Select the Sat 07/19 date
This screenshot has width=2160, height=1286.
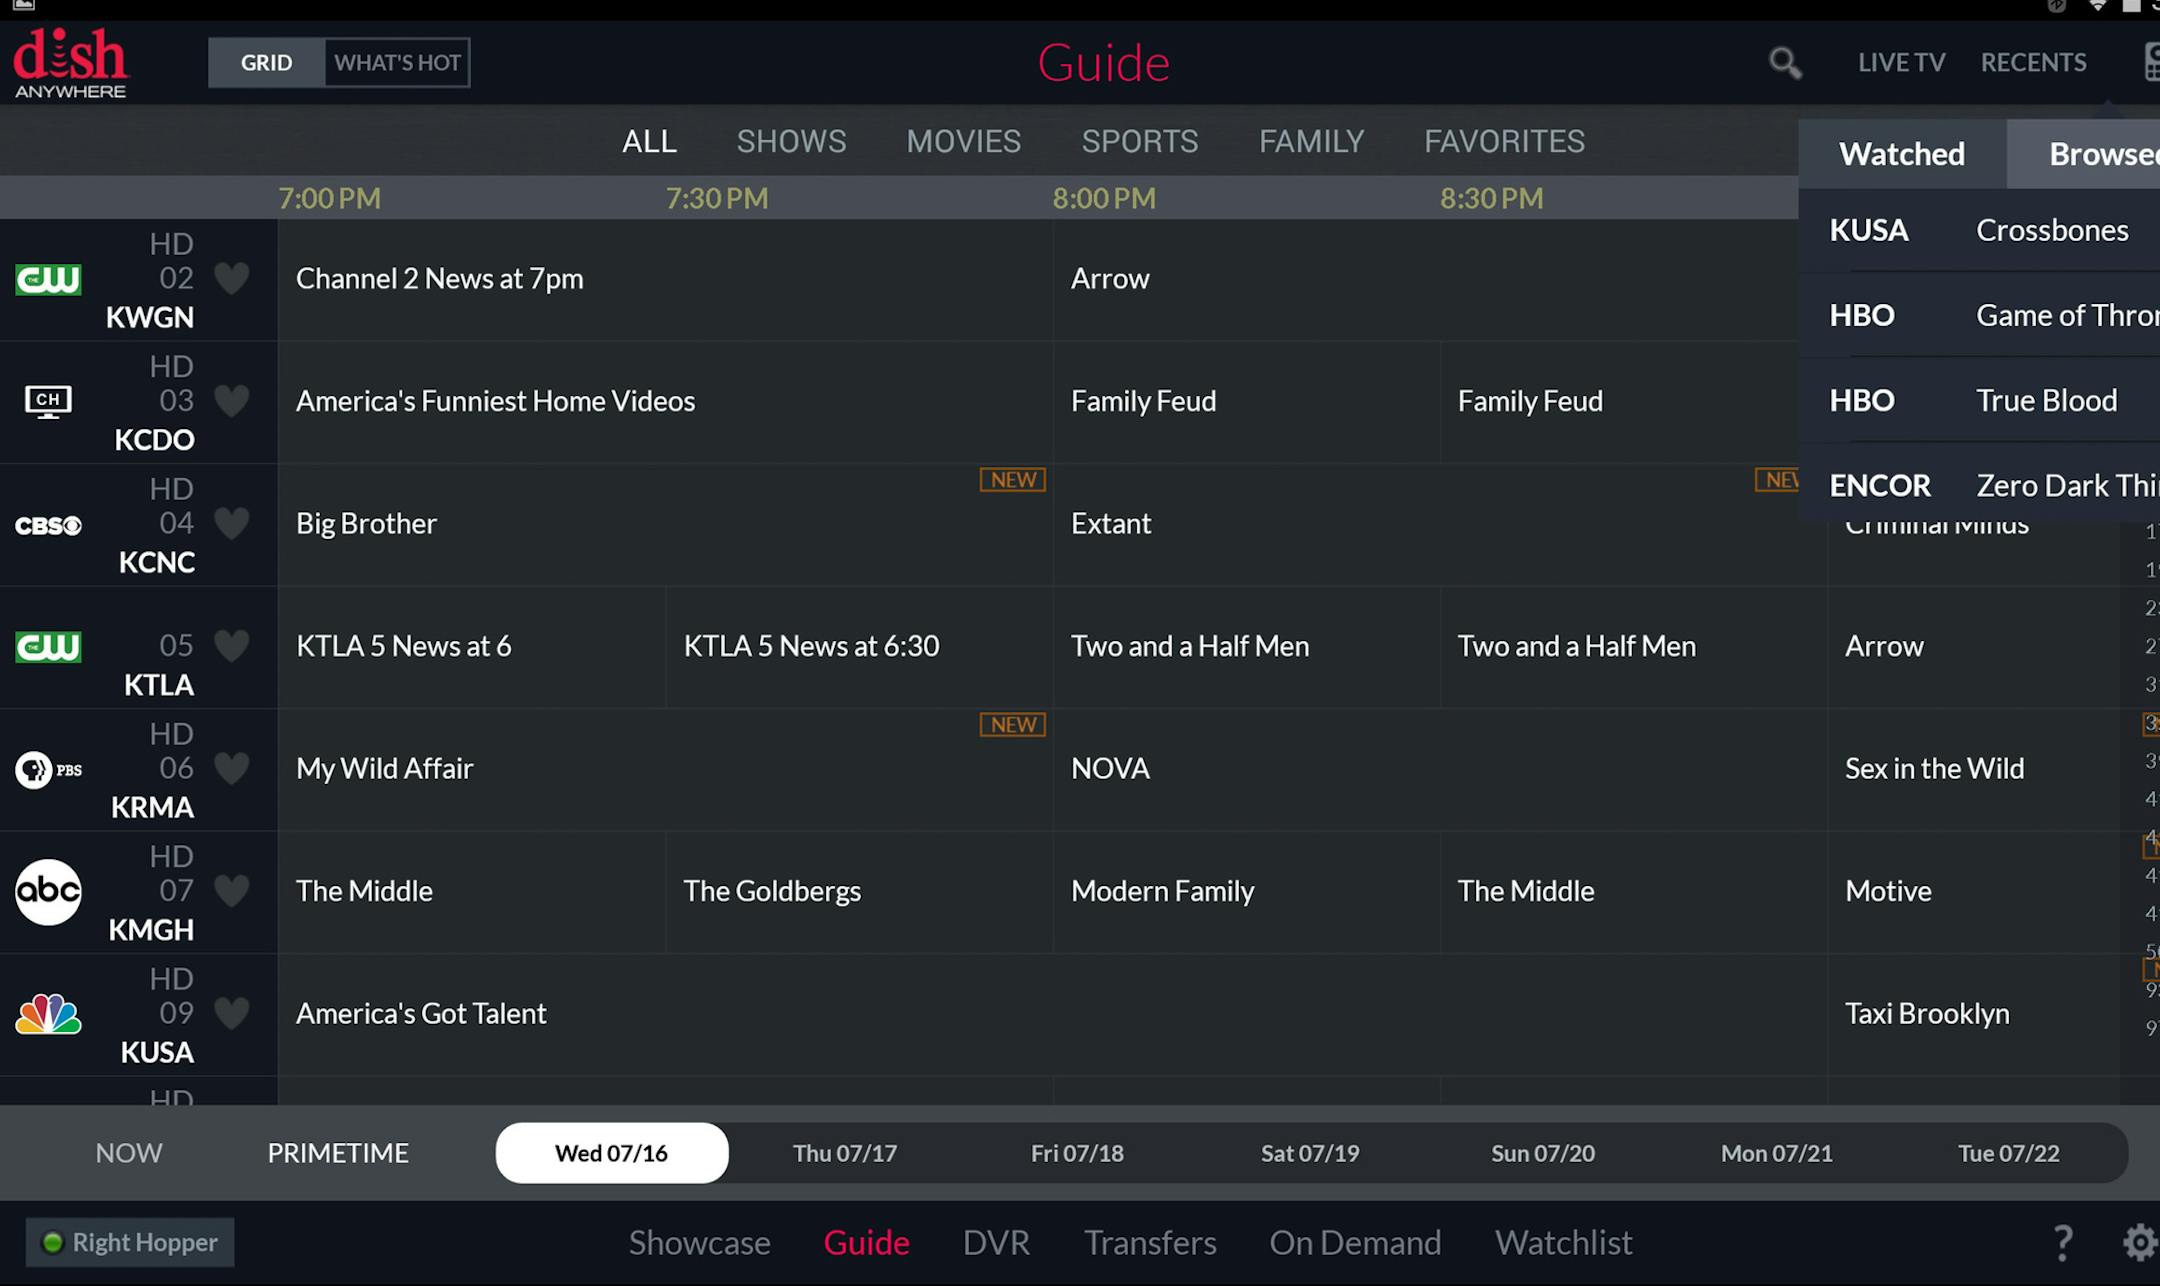click(1310, 1153)
